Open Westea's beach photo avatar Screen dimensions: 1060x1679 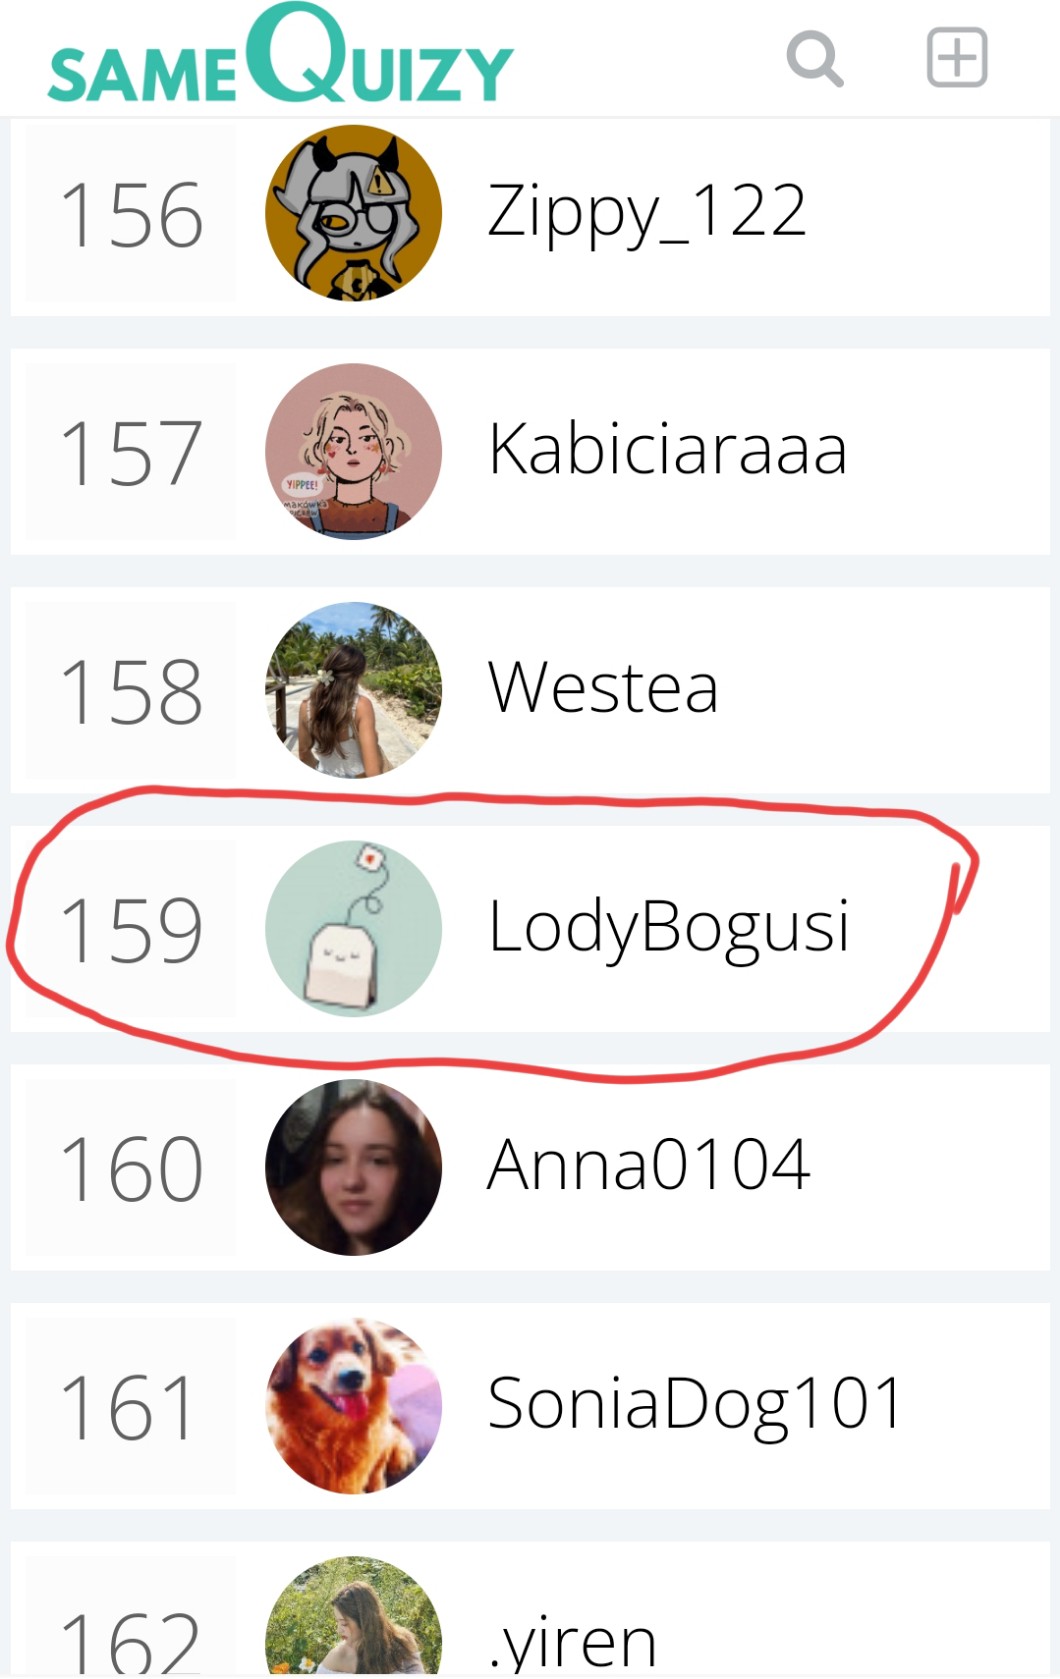[353, 690]
